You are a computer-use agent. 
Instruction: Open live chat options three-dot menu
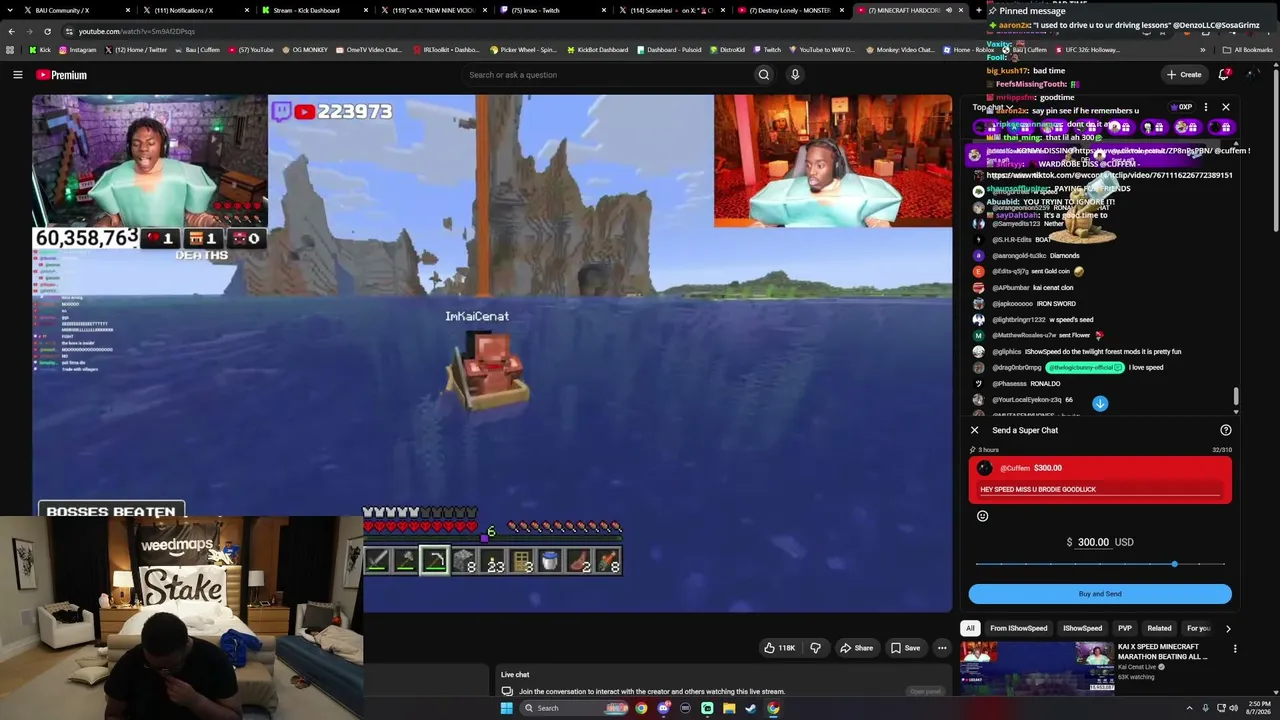tap(1206, 107)
